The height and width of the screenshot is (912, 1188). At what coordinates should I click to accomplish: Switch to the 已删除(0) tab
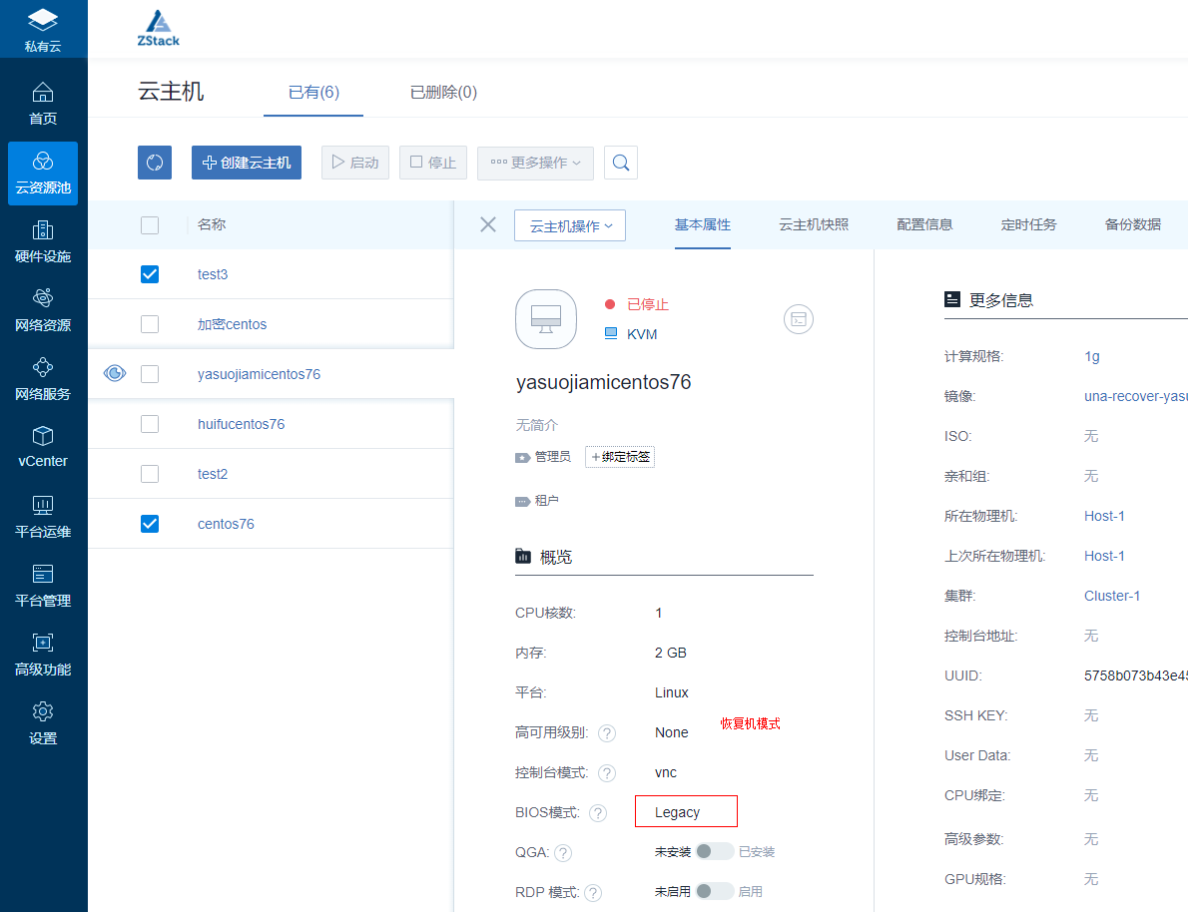point(443,92)
